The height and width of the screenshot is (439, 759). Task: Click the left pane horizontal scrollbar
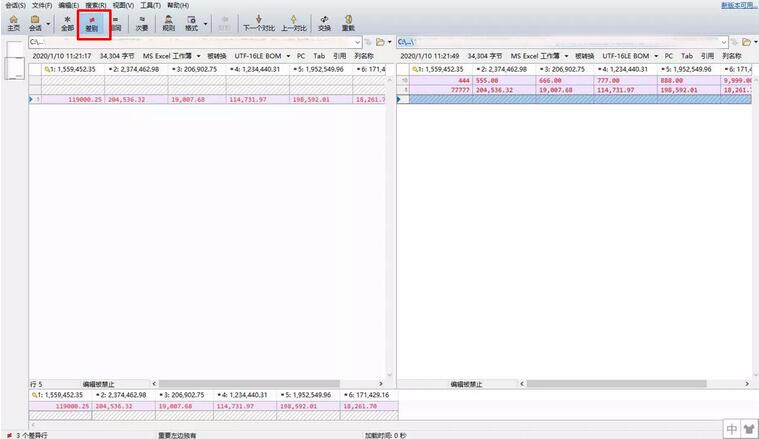[260, 383]
